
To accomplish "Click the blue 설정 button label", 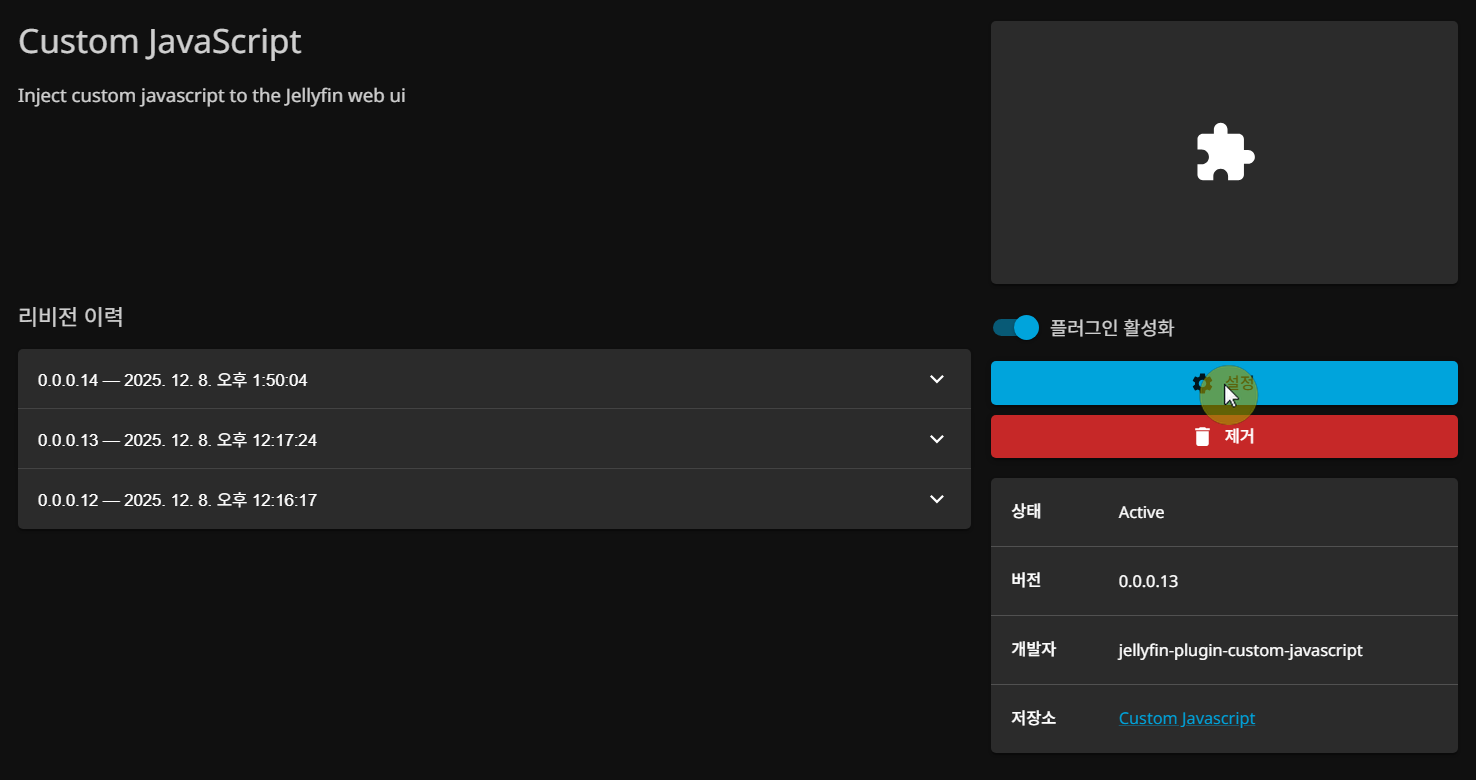I will 1239,383.
